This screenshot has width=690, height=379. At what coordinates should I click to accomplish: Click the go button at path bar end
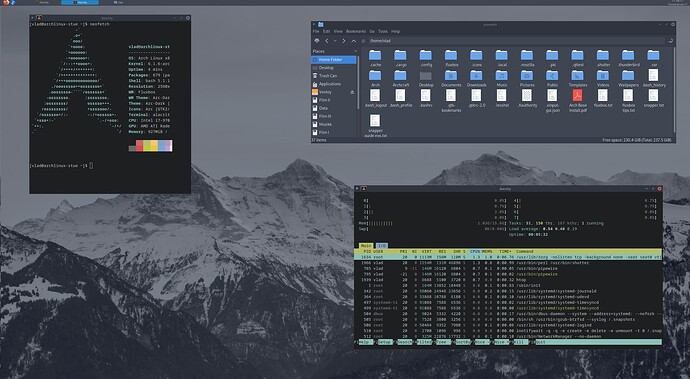tap(670, 41)
